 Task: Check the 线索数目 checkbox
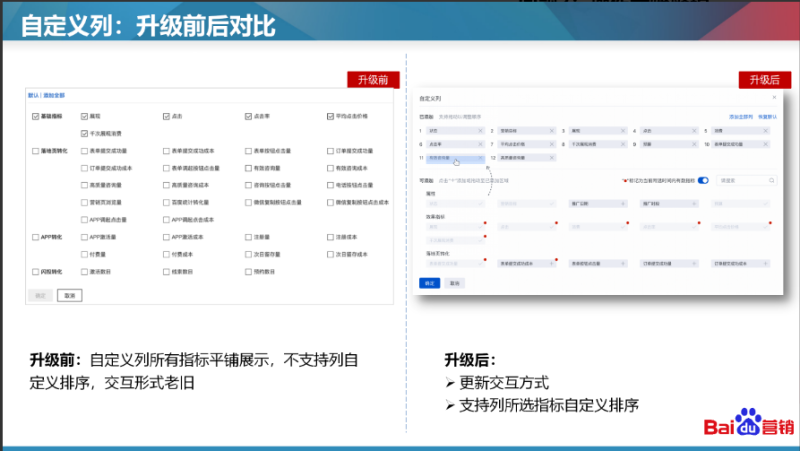166,272
